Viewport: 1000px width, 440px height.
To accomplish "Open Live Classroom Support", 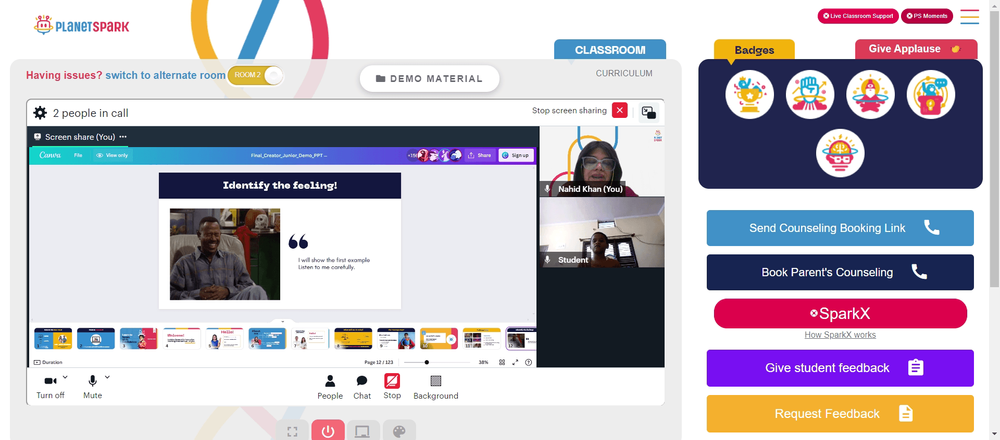I will coord(858,16).
